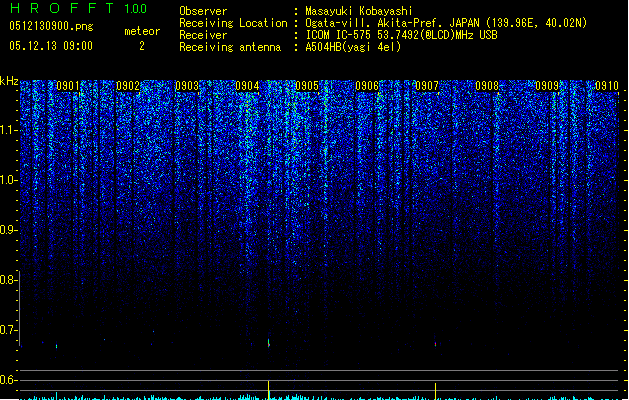Screen dimensions: 629x400
Task: Click the Receiving antenna label
Action: pos(230,47)
